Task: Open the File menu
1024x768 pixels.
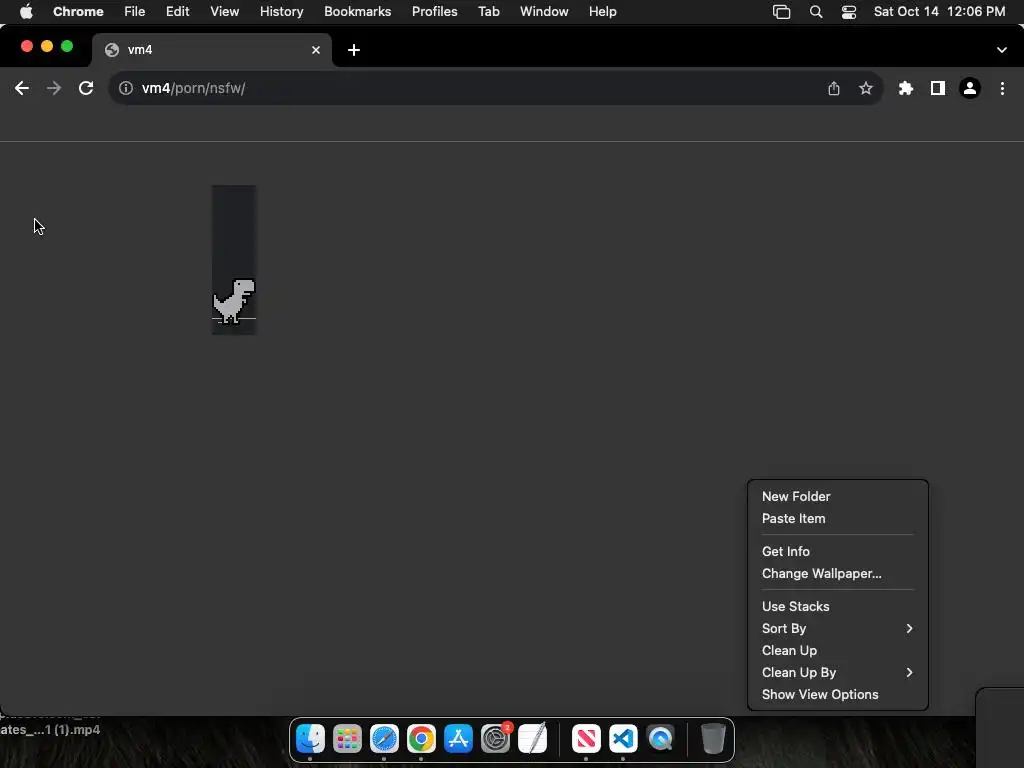Action: click(x=135, y=12)
